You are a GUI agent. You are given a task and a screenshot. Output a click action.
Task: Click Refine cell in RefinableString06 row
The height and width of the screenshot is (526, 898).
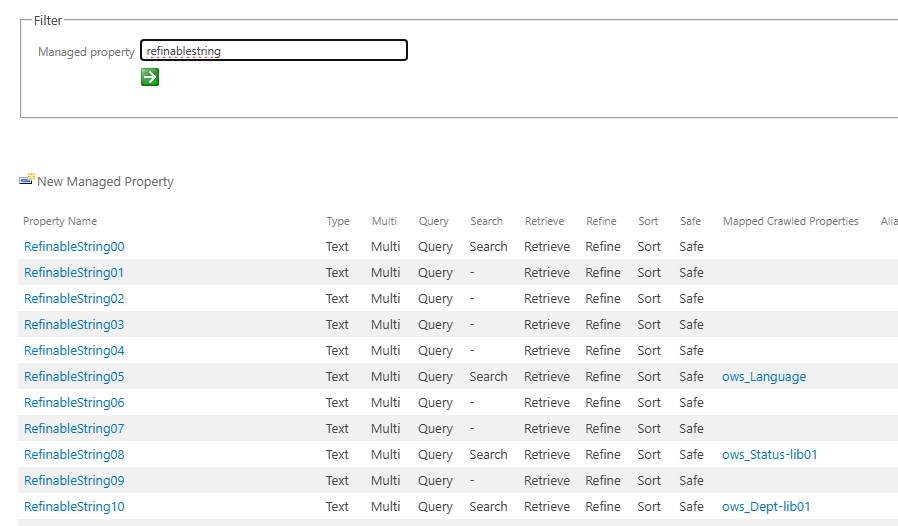click(603, 402)
